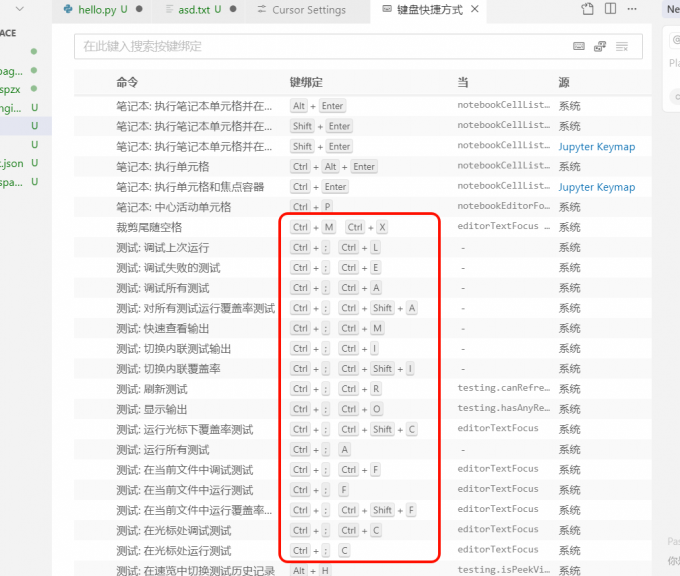Viewport: 680px width, 576px height.
Task: Select the 测试: 显示输出 row
Action: (363, 409)
